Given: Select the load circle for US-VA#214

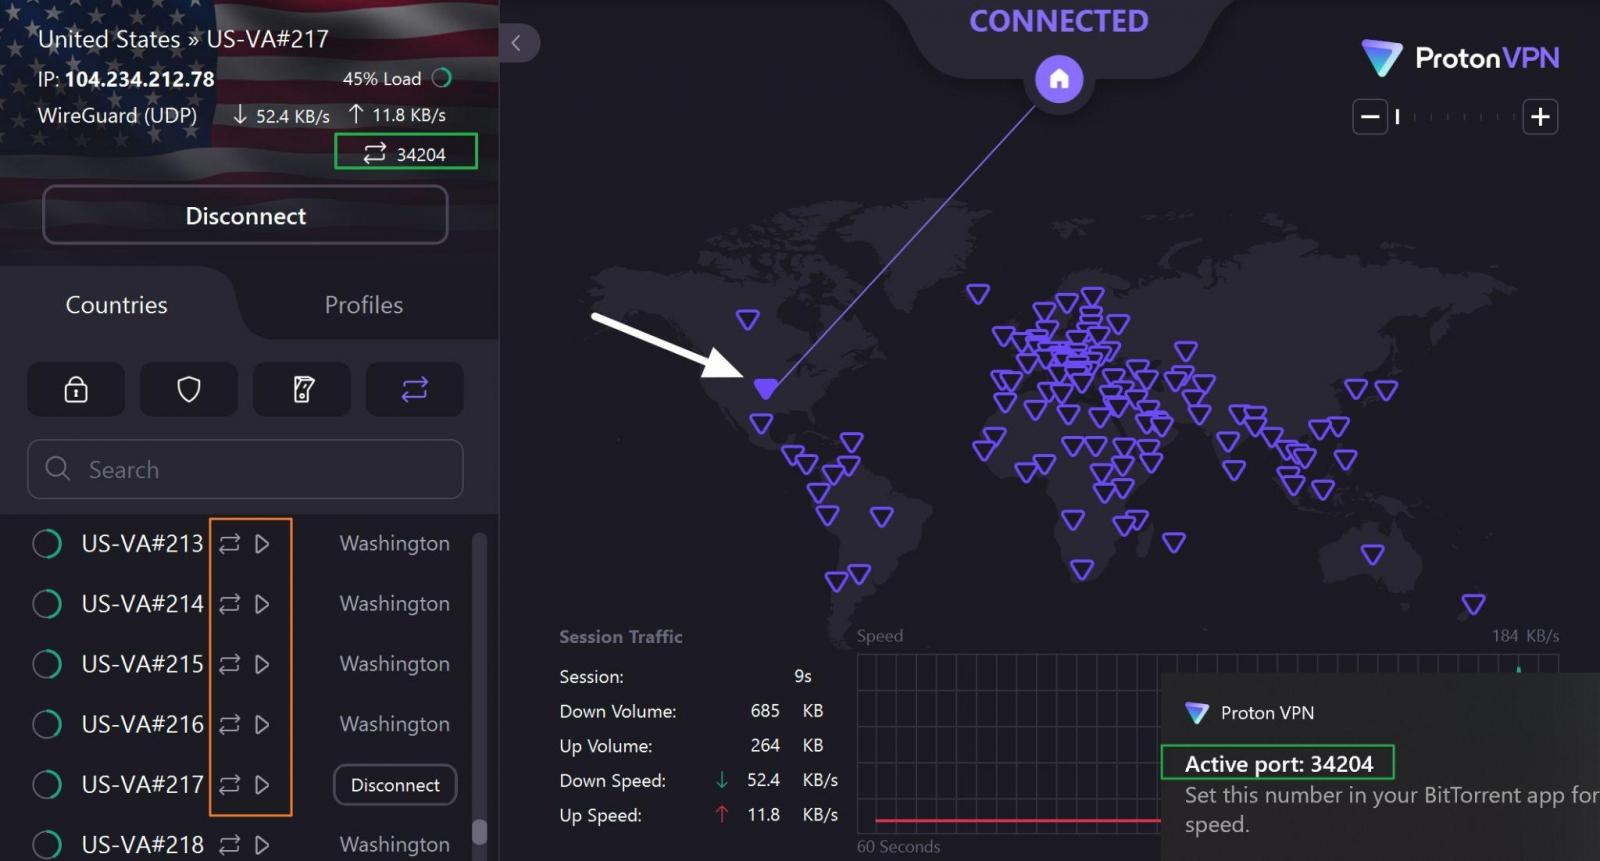Looking at the screenshot, I should (x=47, y=604).
